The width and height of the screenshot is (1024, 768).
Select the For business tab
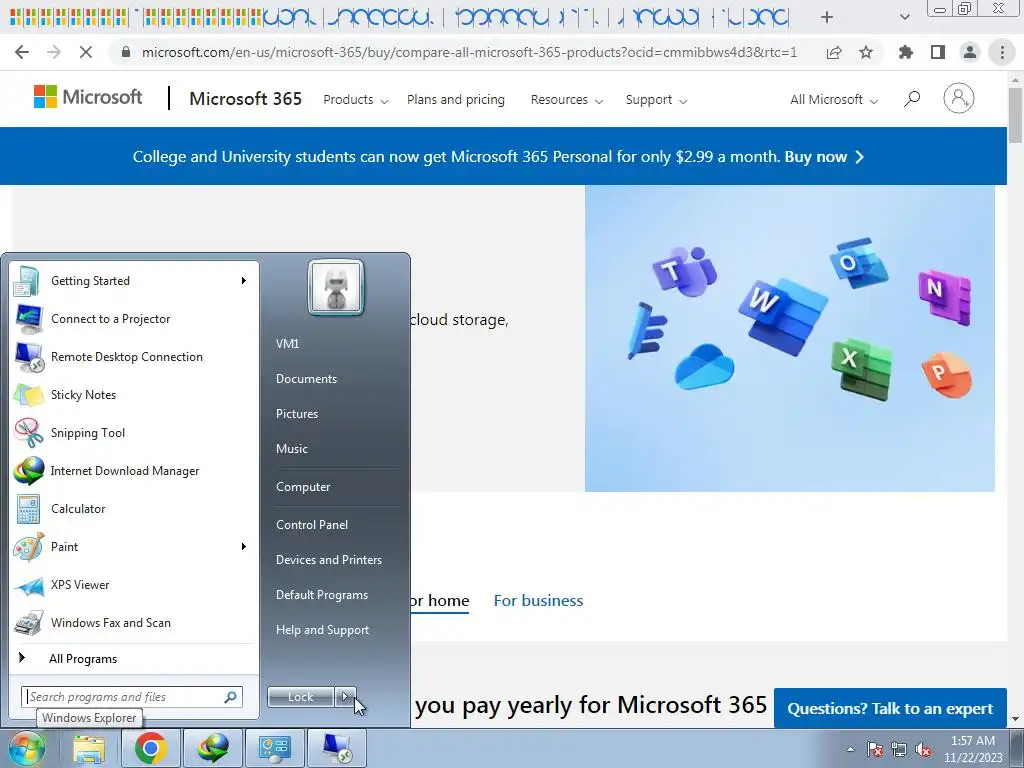pyautogui.click(x=538, y=601)
